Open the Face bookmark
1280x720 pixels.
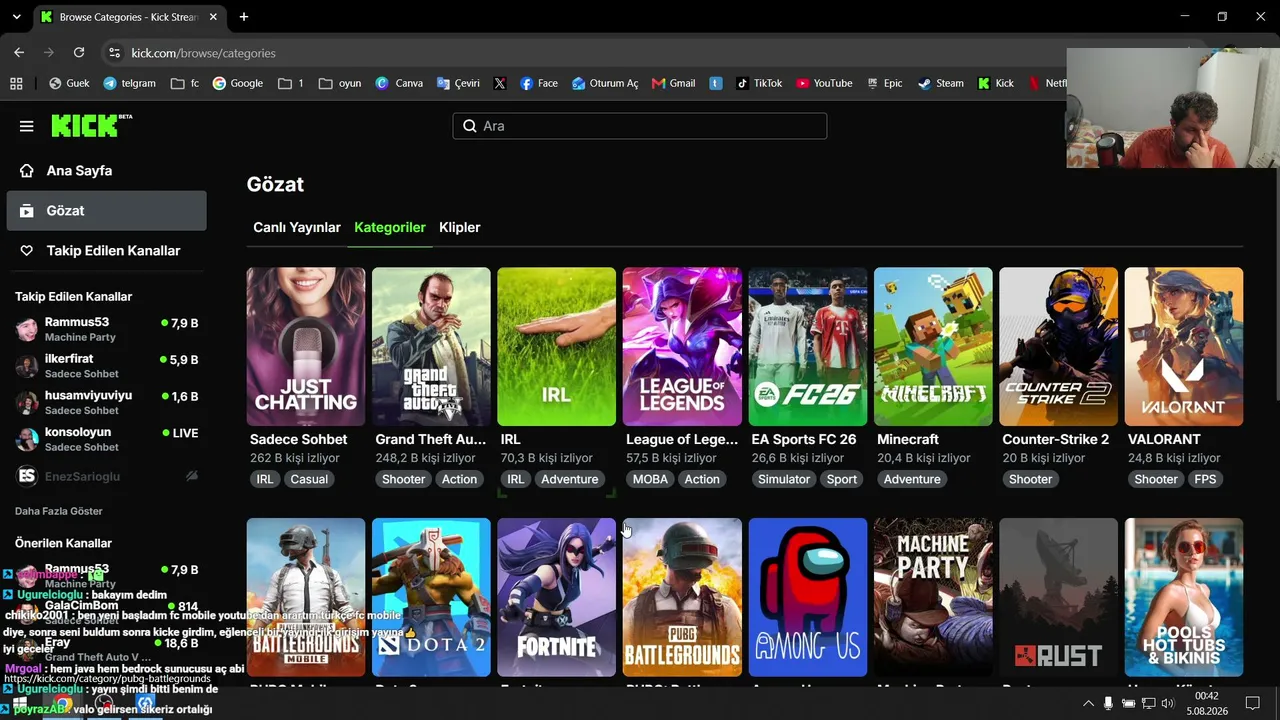click(539, 83)
